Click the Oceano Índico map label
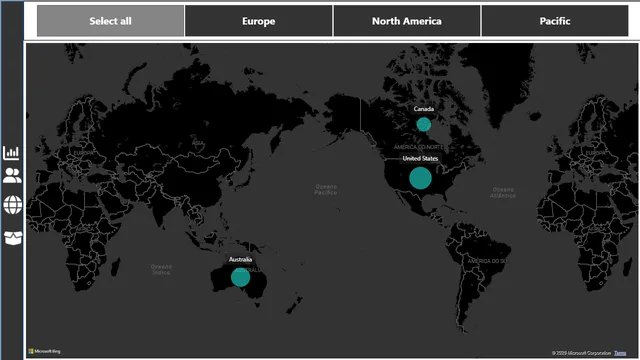The image size is (640, 360). 161,269
